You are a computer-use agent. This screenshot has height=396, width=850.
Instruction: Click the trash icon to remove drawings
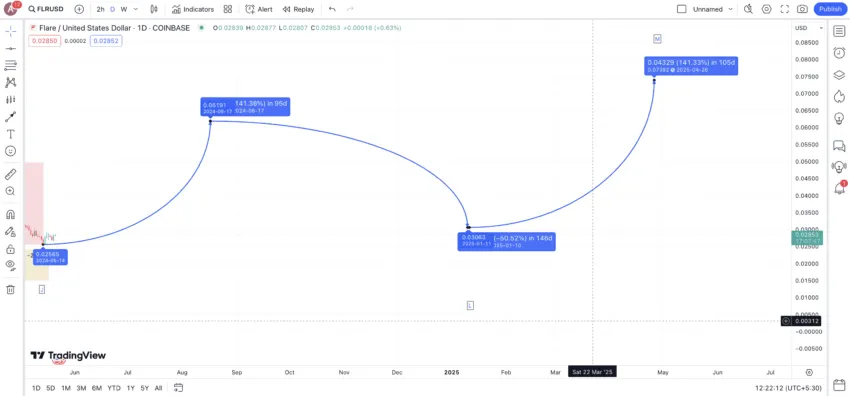click(10, 289)
